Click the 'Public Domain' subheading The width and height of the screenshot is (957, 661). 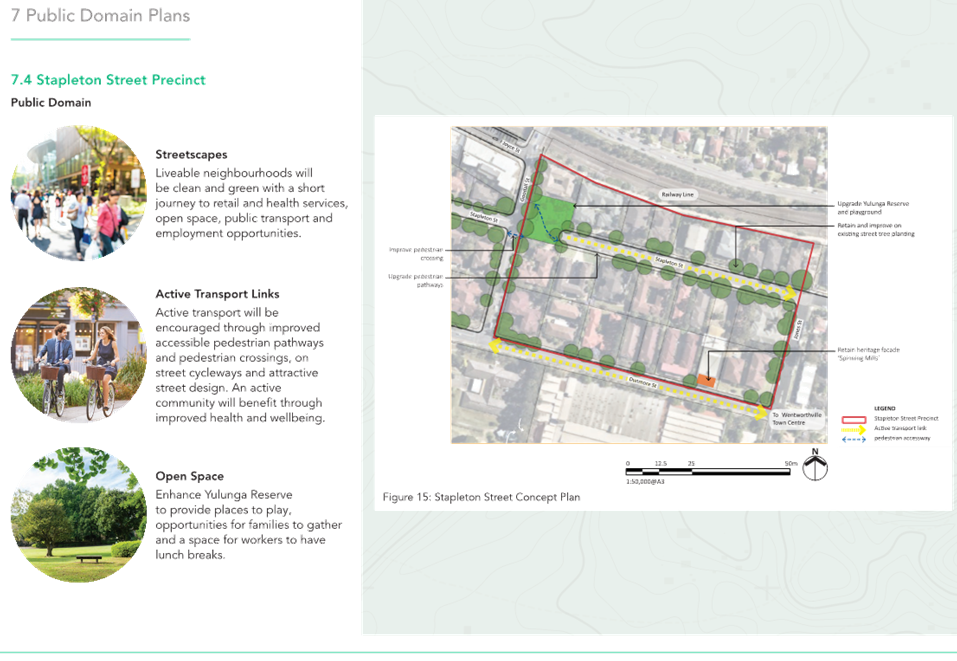click(x=51, y=102)
